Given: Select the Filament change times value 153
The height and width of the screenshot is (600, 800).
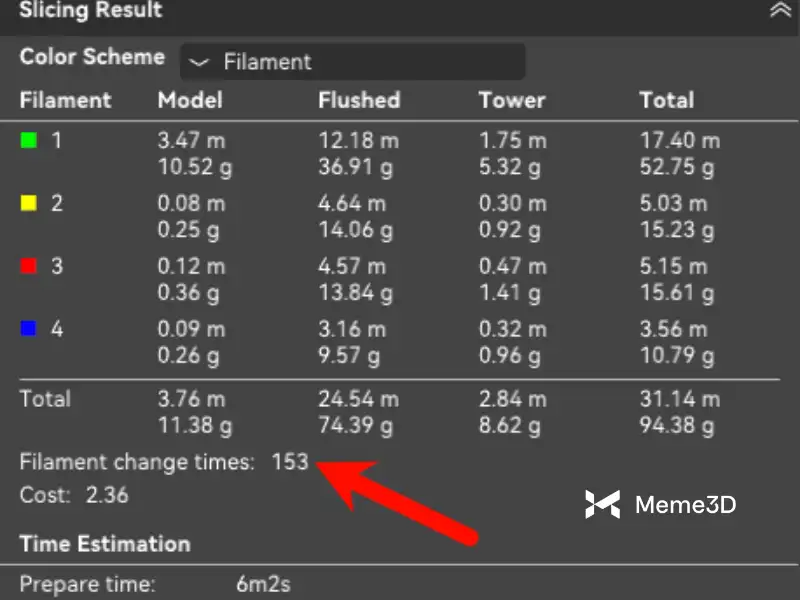Looking at the screenshot, I should click(x=290, y=463).
